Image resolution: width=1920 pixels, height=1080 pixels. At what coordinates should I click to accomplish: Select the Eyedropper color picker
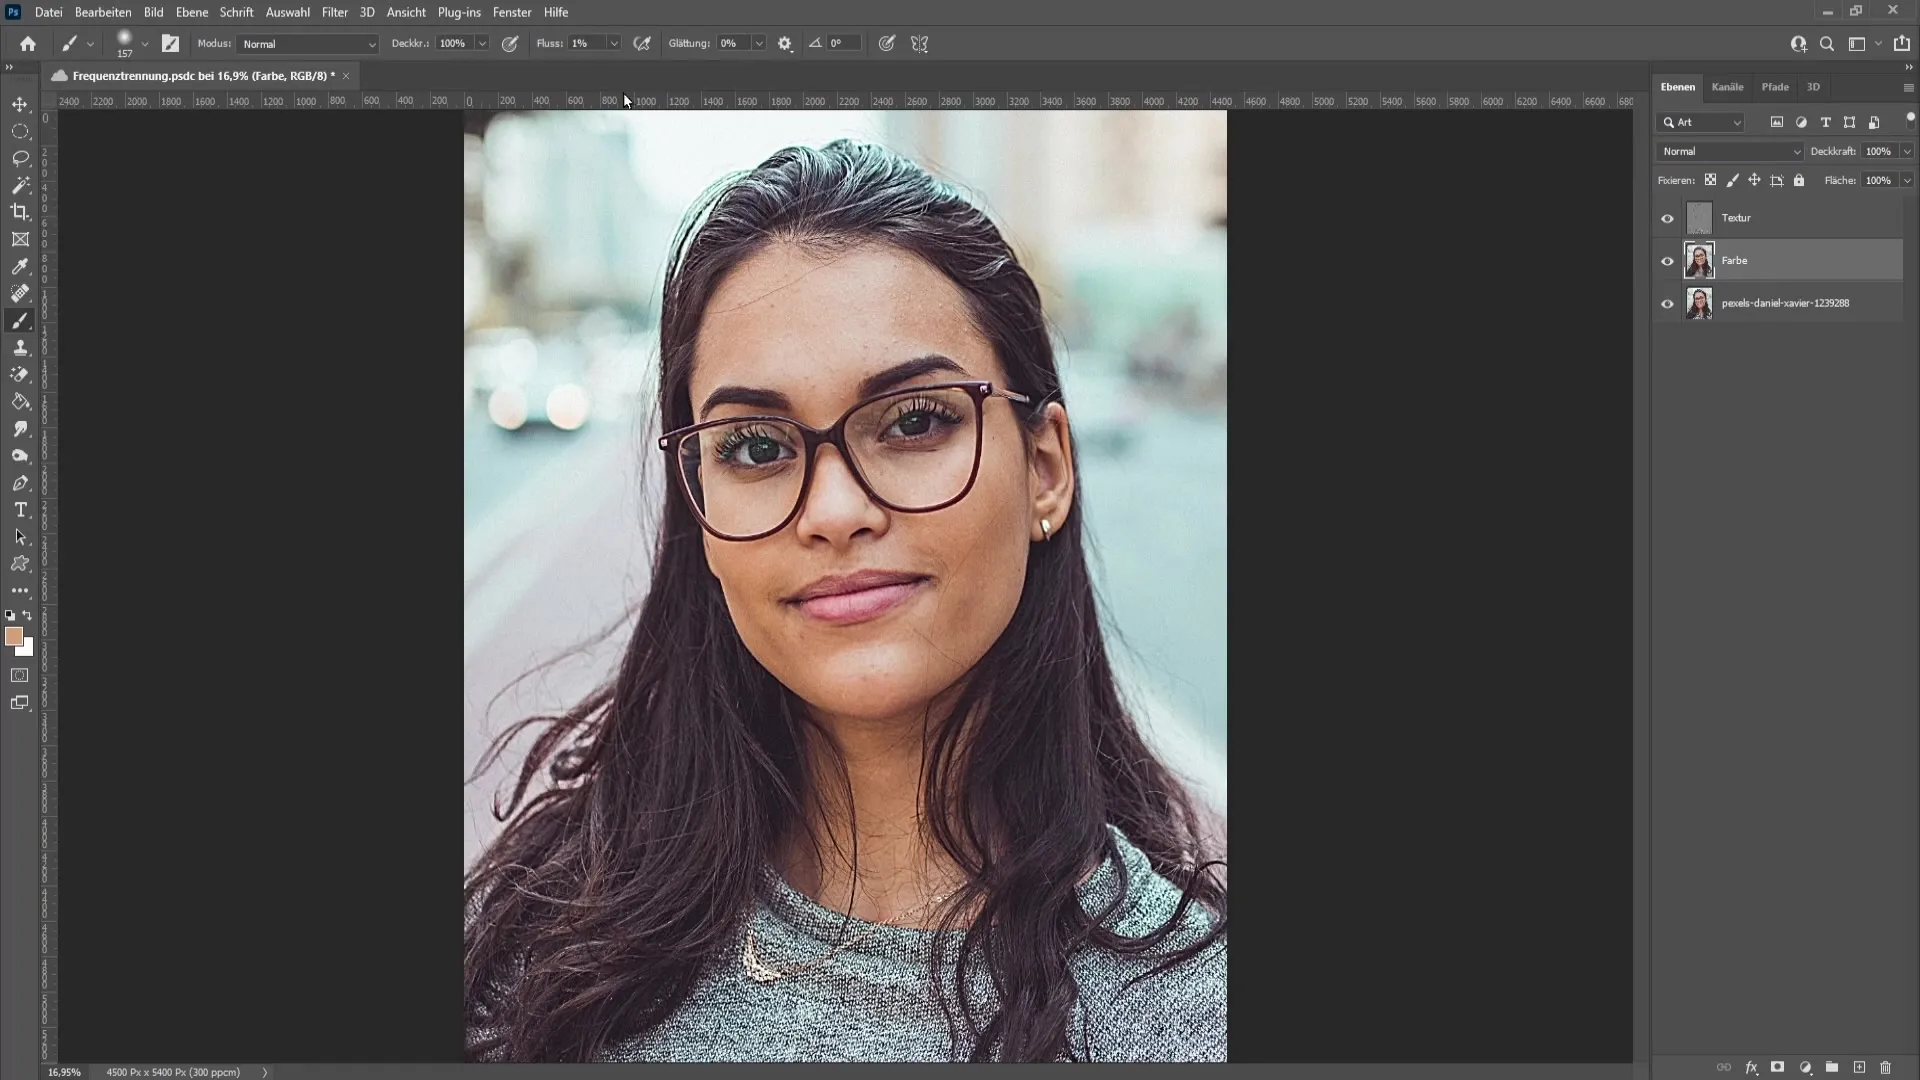(x=20, y=266)
